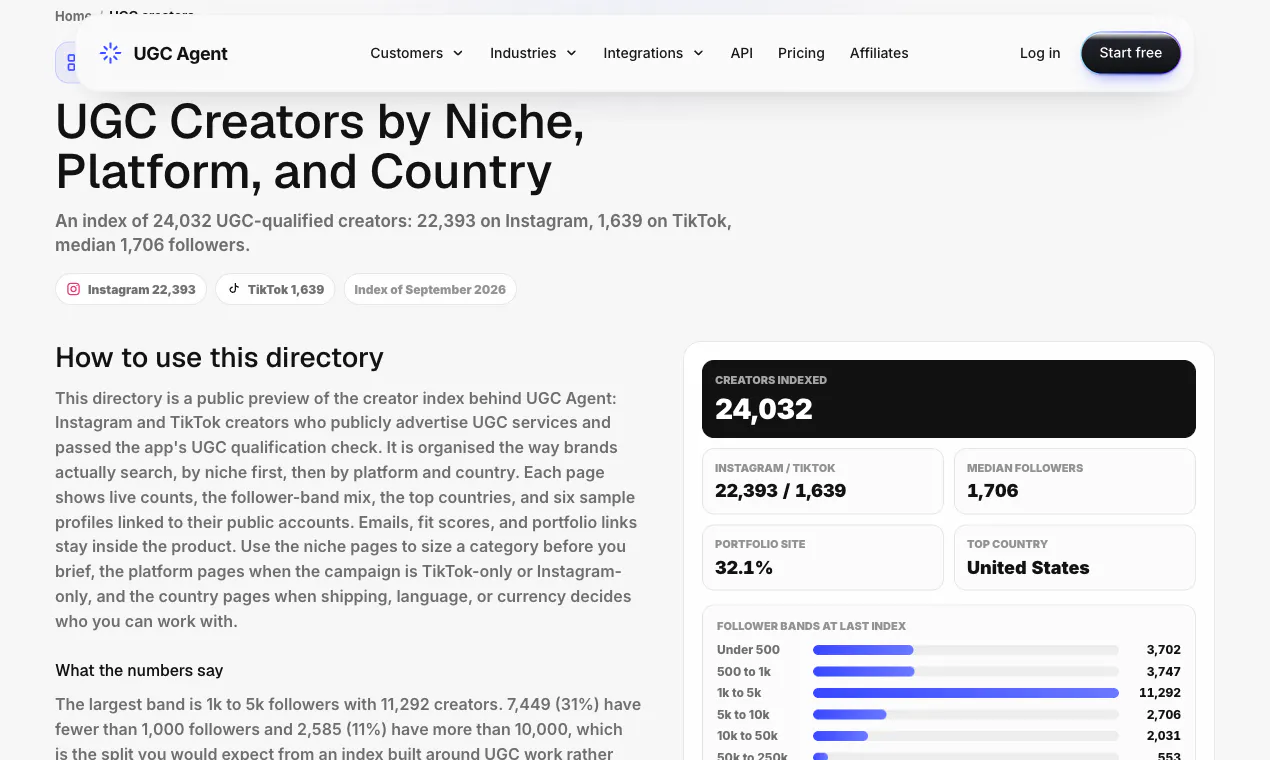Image resolution: width=1270 pixels, height=760 pixels.
Task: Click the TikTok icon in the TikTok 1,639 chip
Action: tap(234, 289)
